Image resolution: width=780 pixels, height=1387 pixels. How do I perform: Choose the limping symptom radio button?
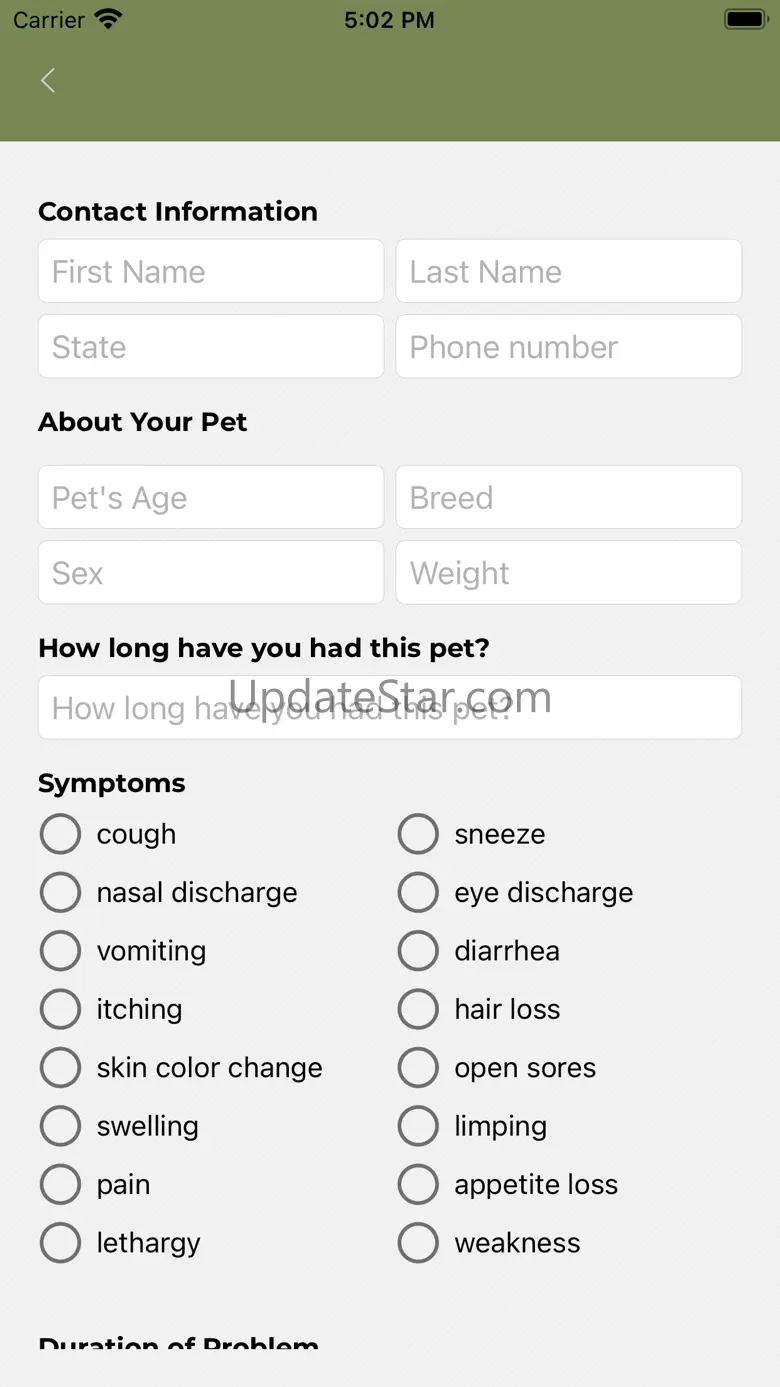click(418, 1126)
